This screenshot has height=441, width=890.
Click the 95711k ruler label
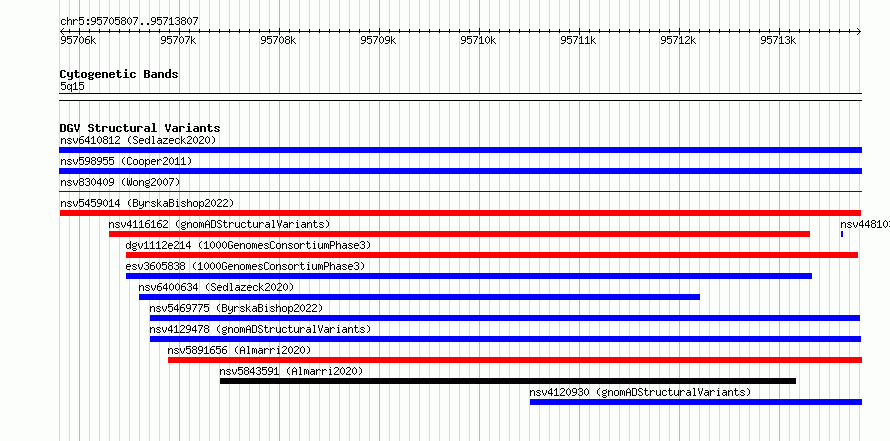click(x=578, y=40)
